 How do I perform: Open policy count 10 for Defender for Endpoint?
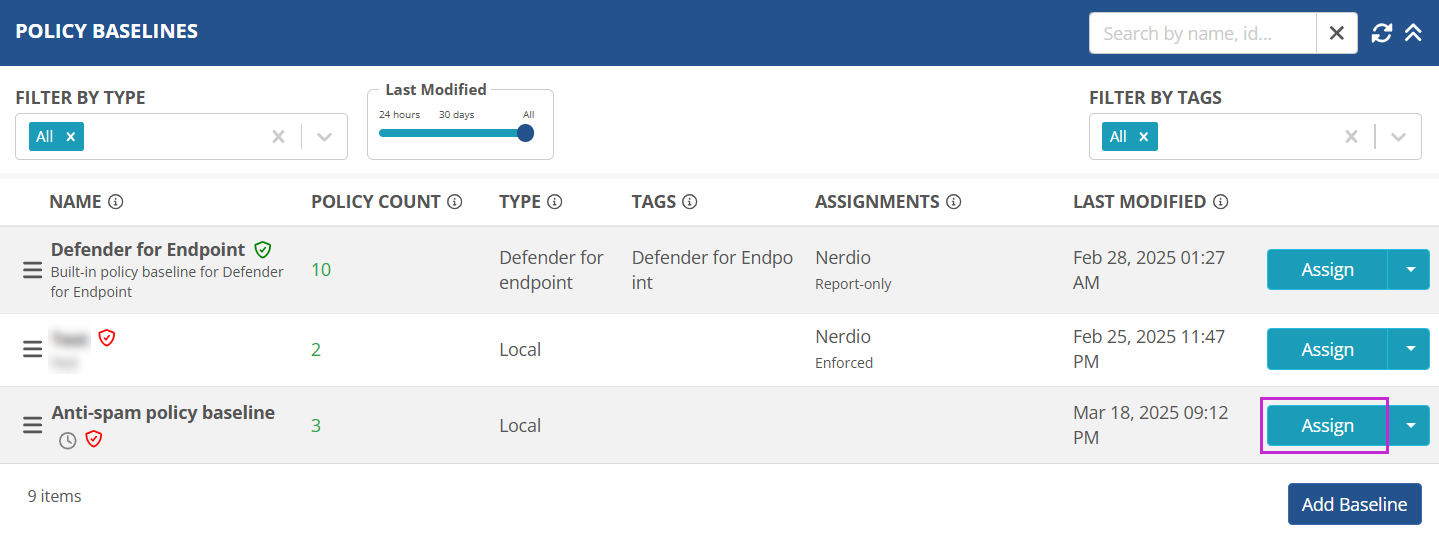[321, 270]
